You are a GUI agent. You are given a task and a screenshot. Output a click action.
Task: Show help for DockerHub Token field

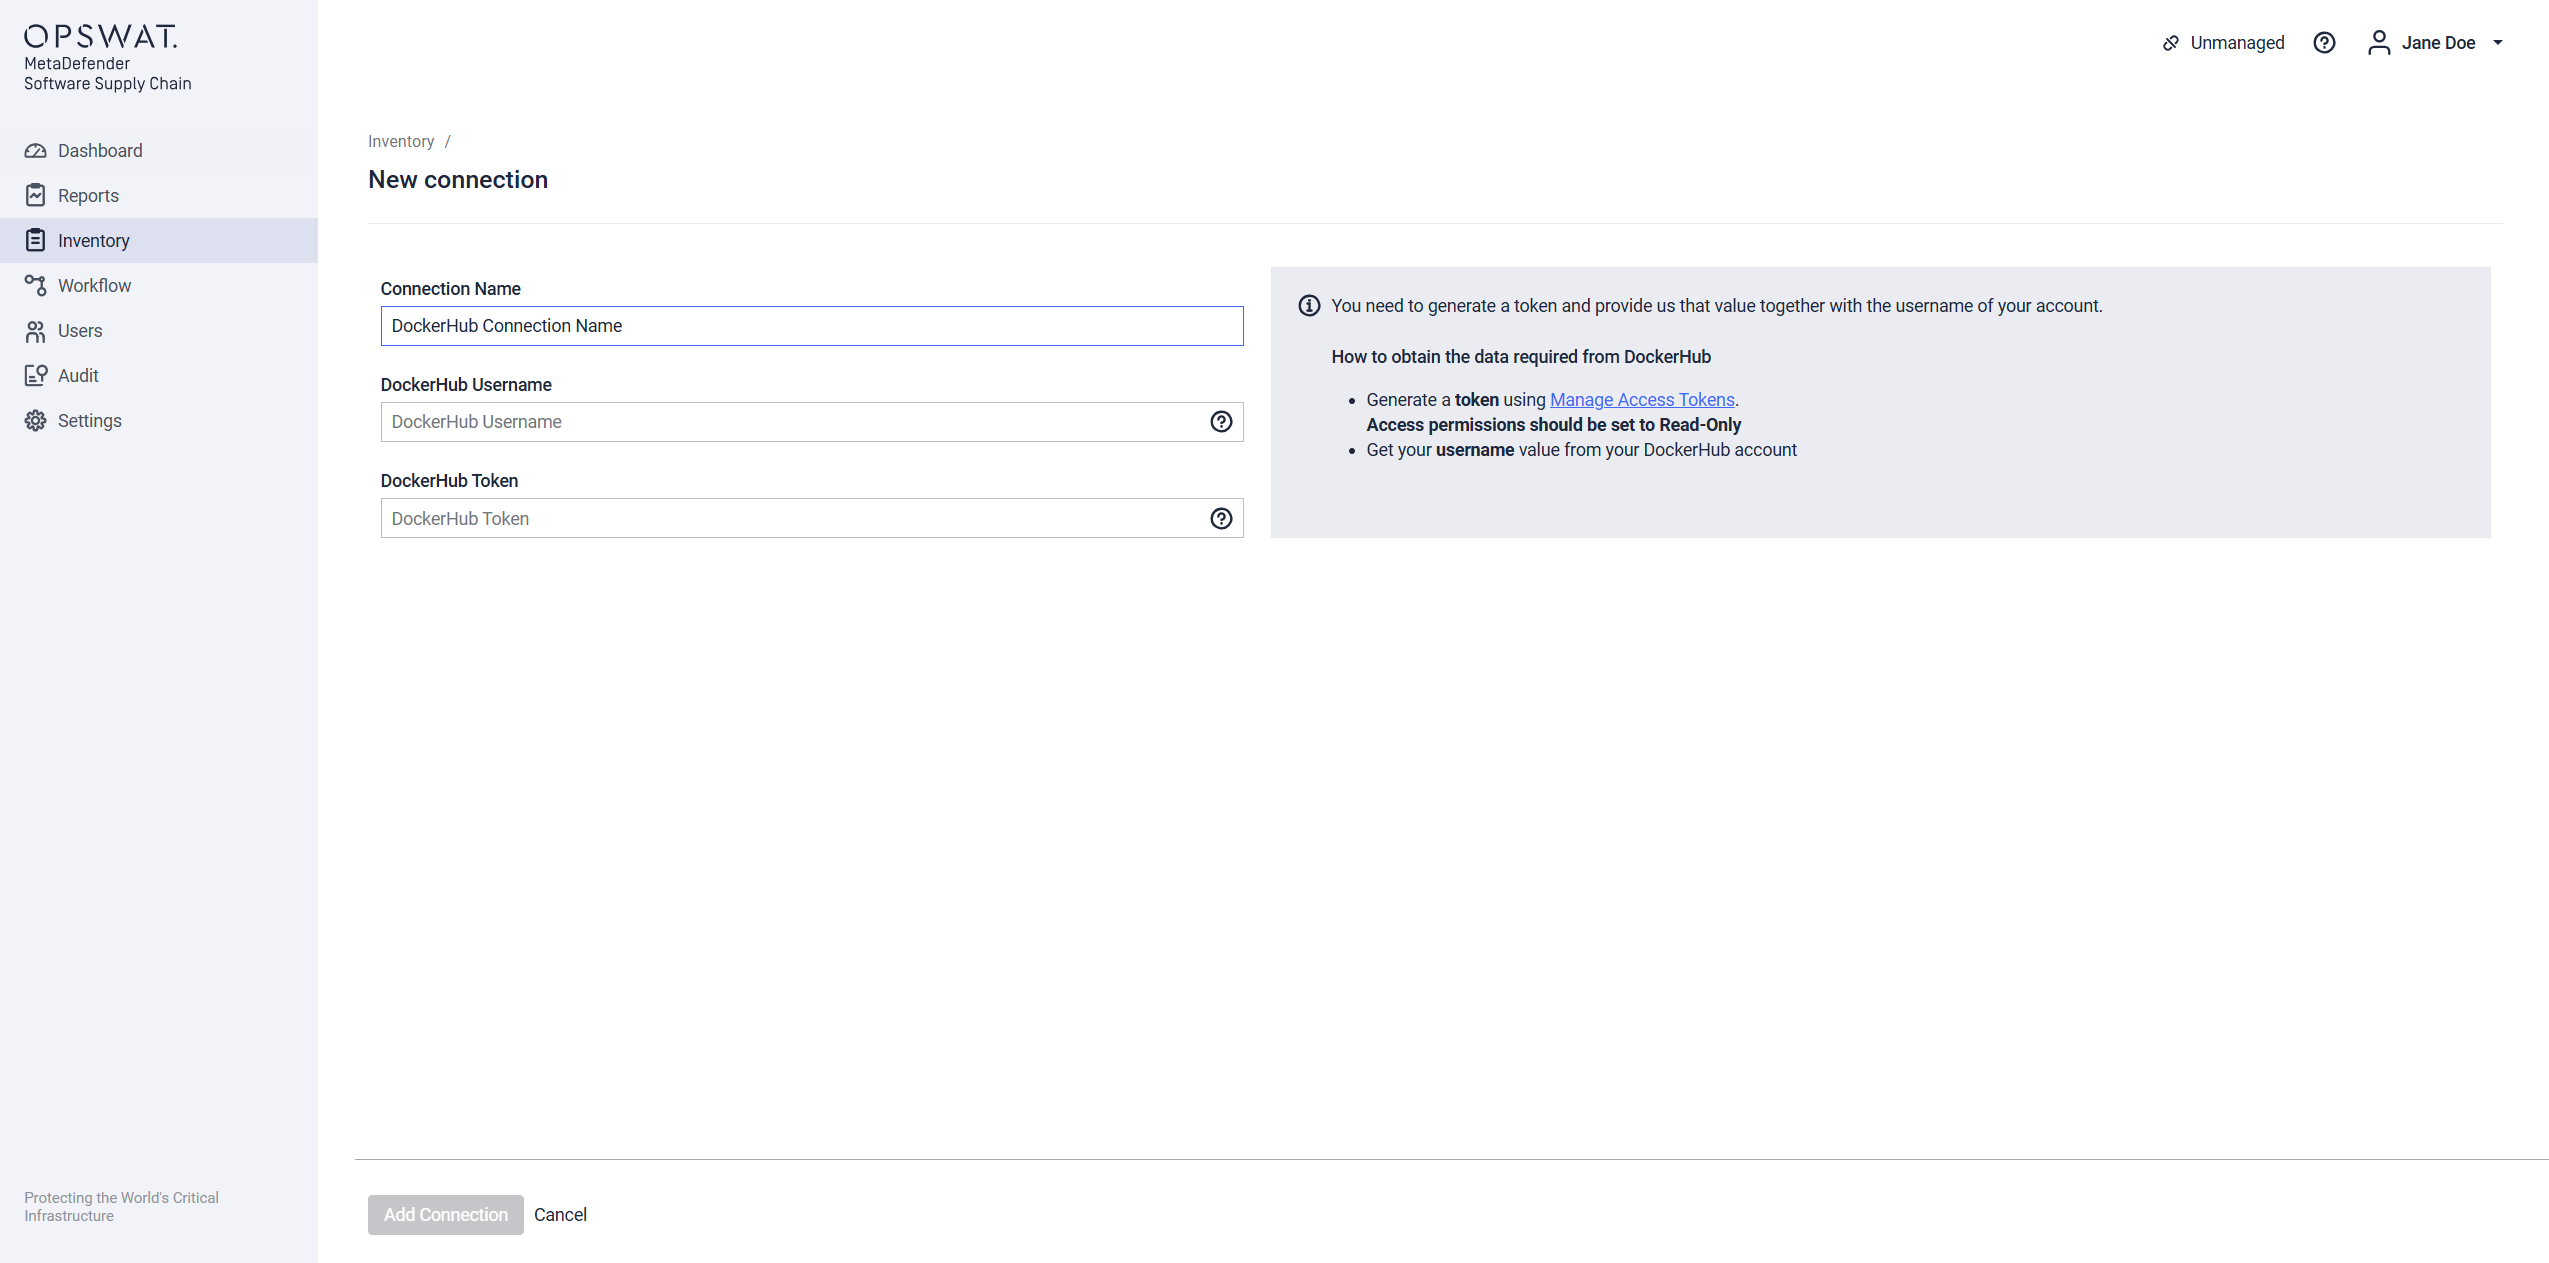[1221, 519]
